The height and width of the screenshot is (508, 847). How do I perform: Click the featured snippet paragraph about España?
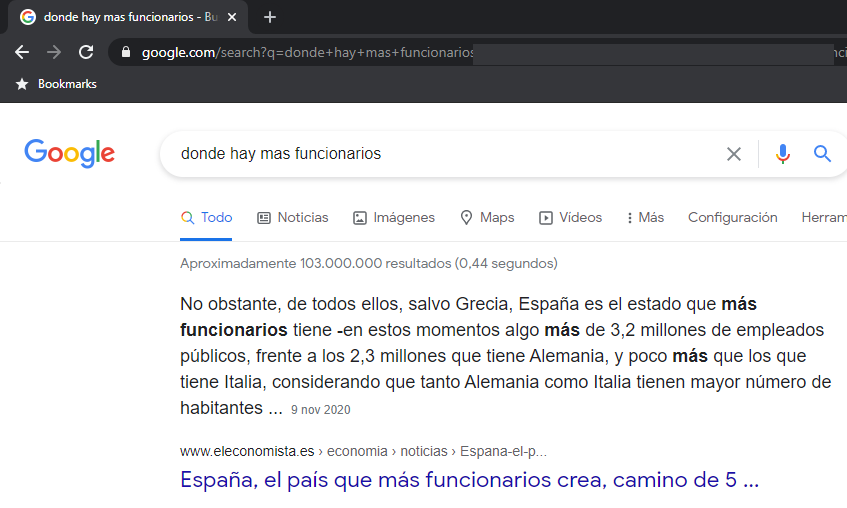tap(505, 356)
